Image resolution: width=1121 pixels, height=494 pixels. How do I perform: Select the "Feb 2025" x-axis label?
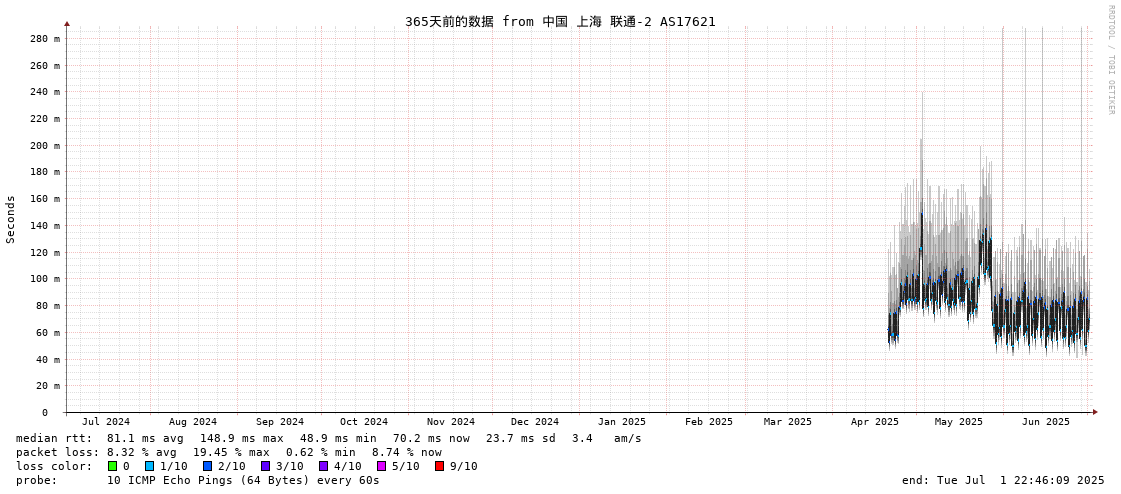pyautogui.click(x=708, y=422)
